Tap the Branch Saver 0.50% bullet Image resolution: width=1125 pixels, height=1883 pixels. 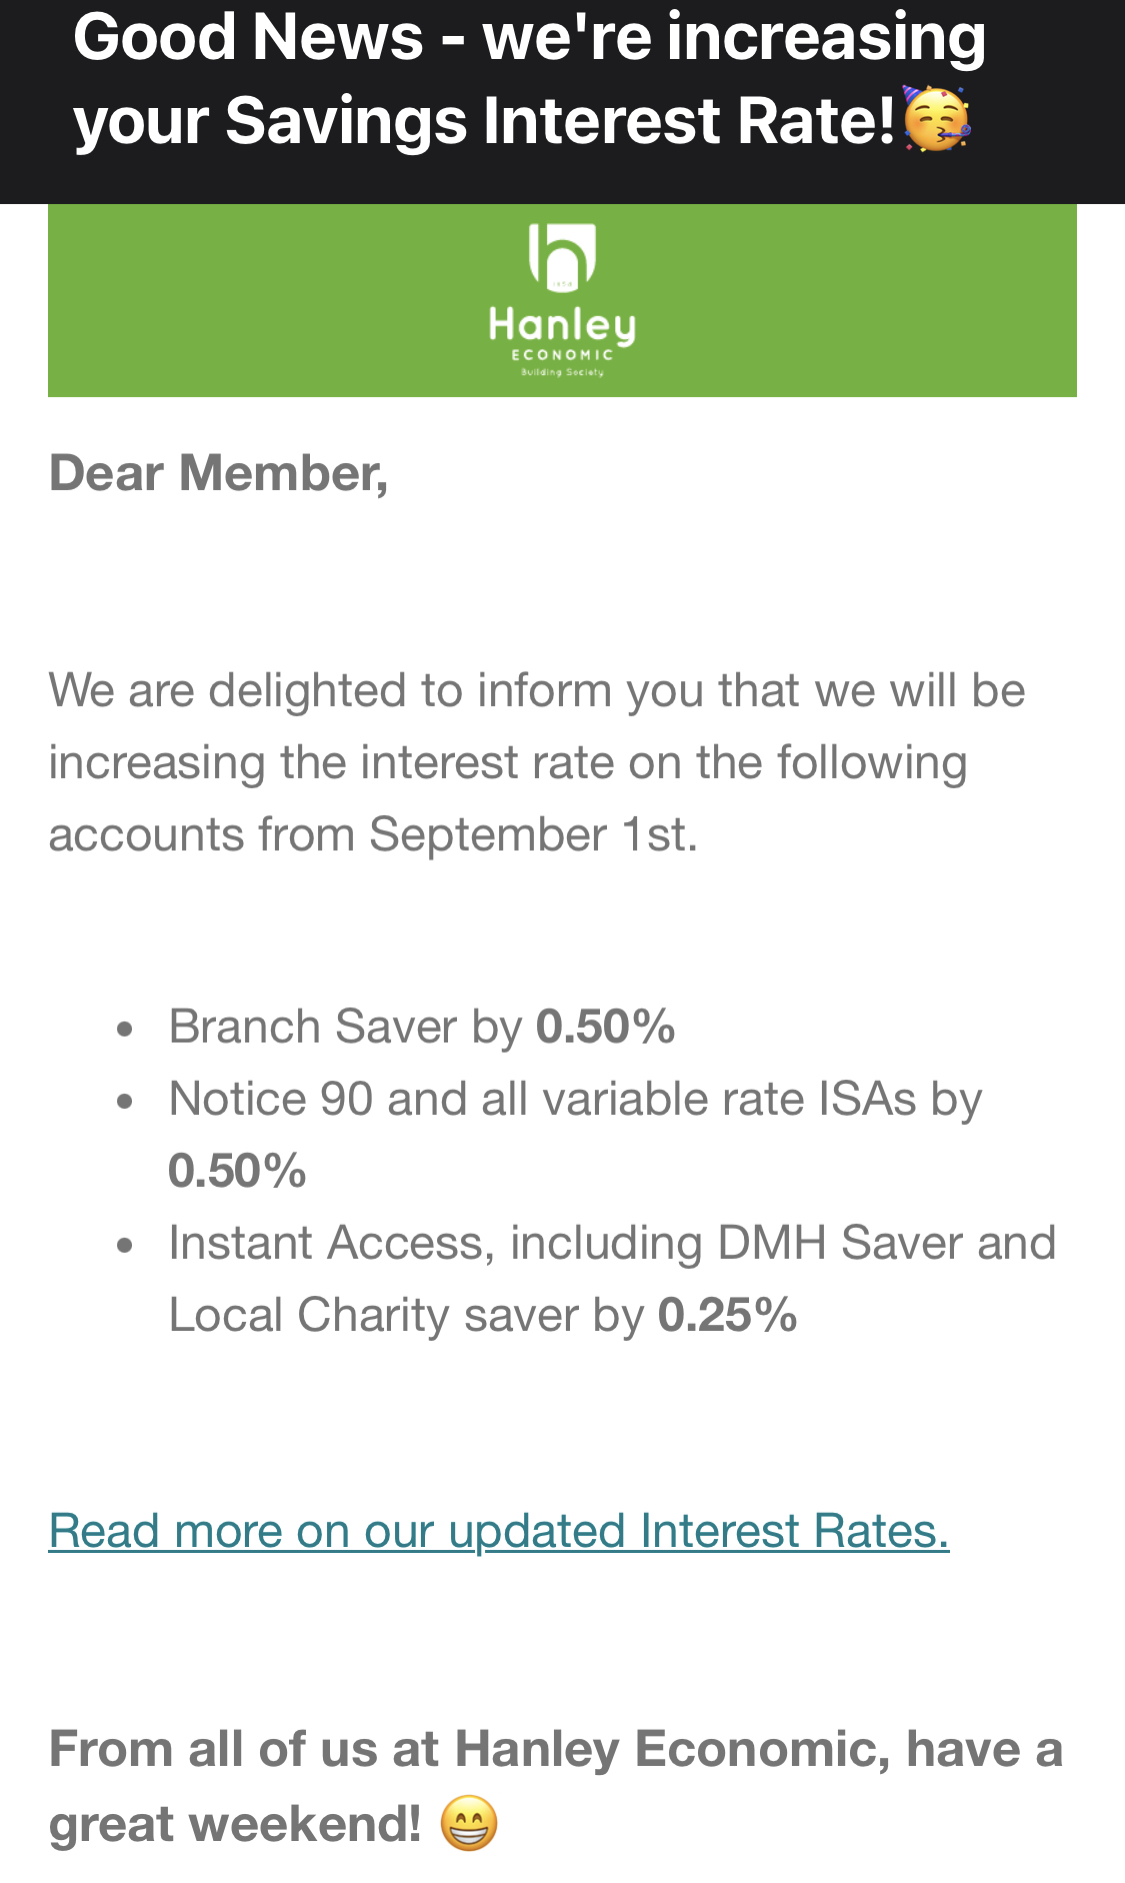tap(422, 1027)
